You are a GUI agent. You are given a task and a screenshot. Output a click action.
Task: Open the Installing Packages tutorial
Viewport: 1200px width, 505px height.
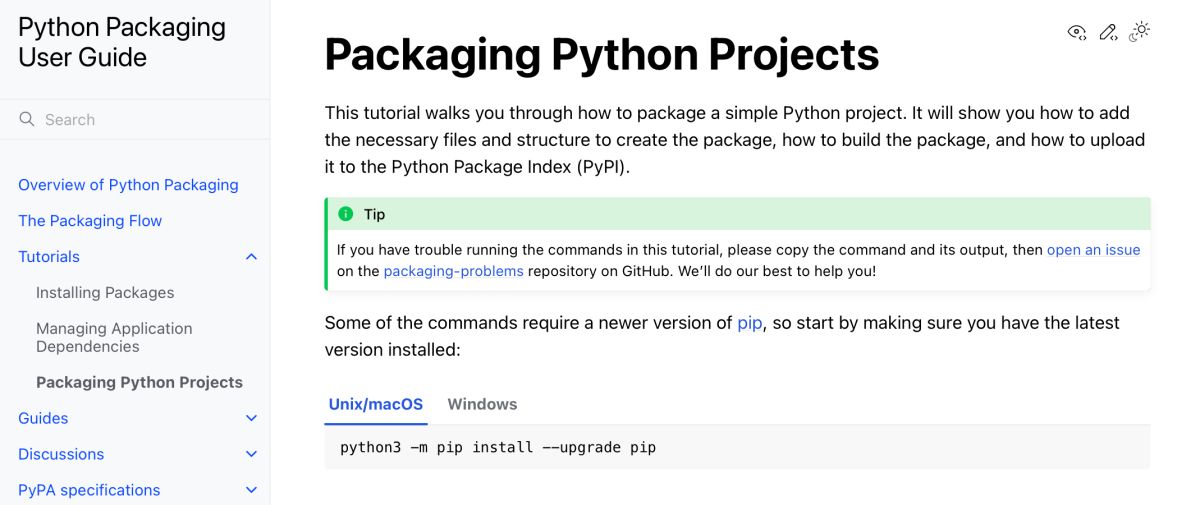point(105,293)
